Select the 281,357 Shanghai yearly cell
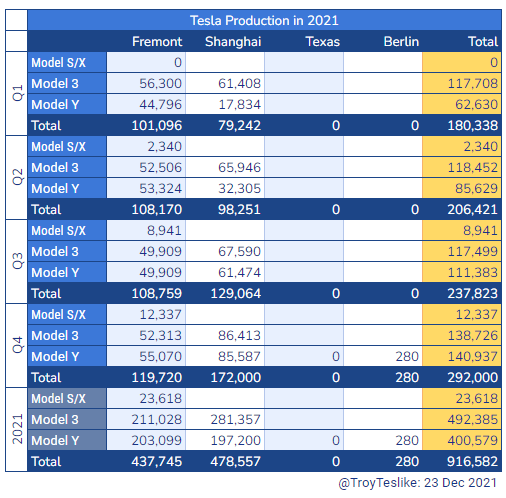Screen dimensions: 506x498 click(x=225, y=419)
